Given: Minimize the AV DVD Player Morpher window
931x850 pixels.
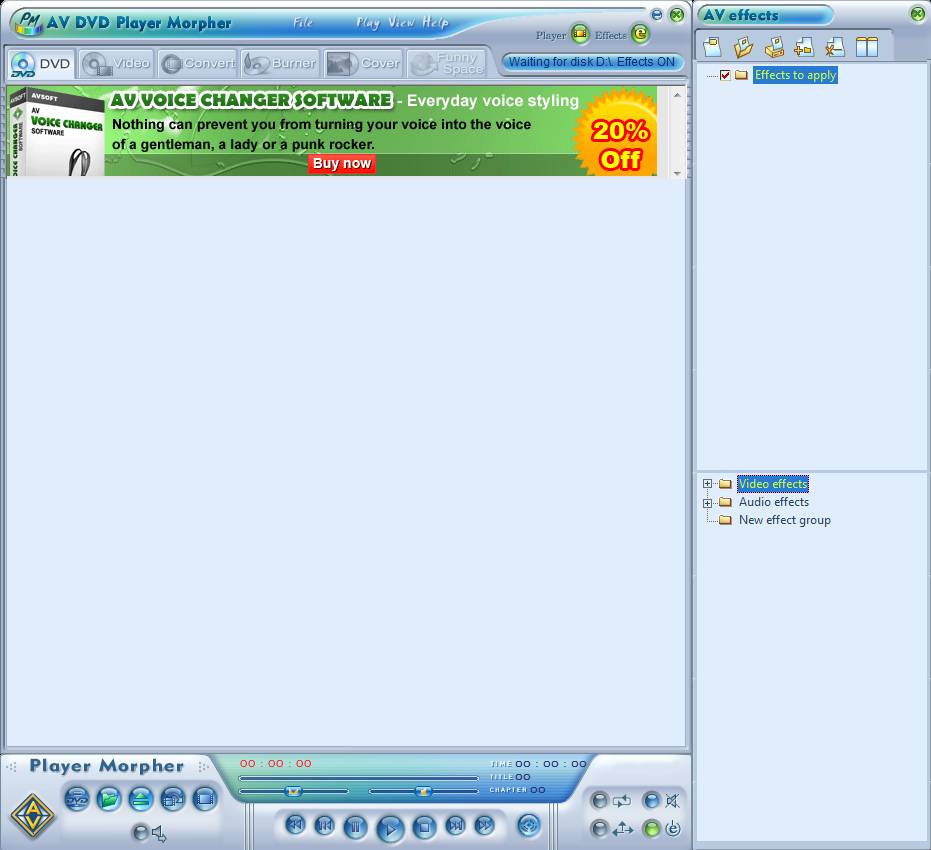Looking at the screenshot, I should [657, 15].
